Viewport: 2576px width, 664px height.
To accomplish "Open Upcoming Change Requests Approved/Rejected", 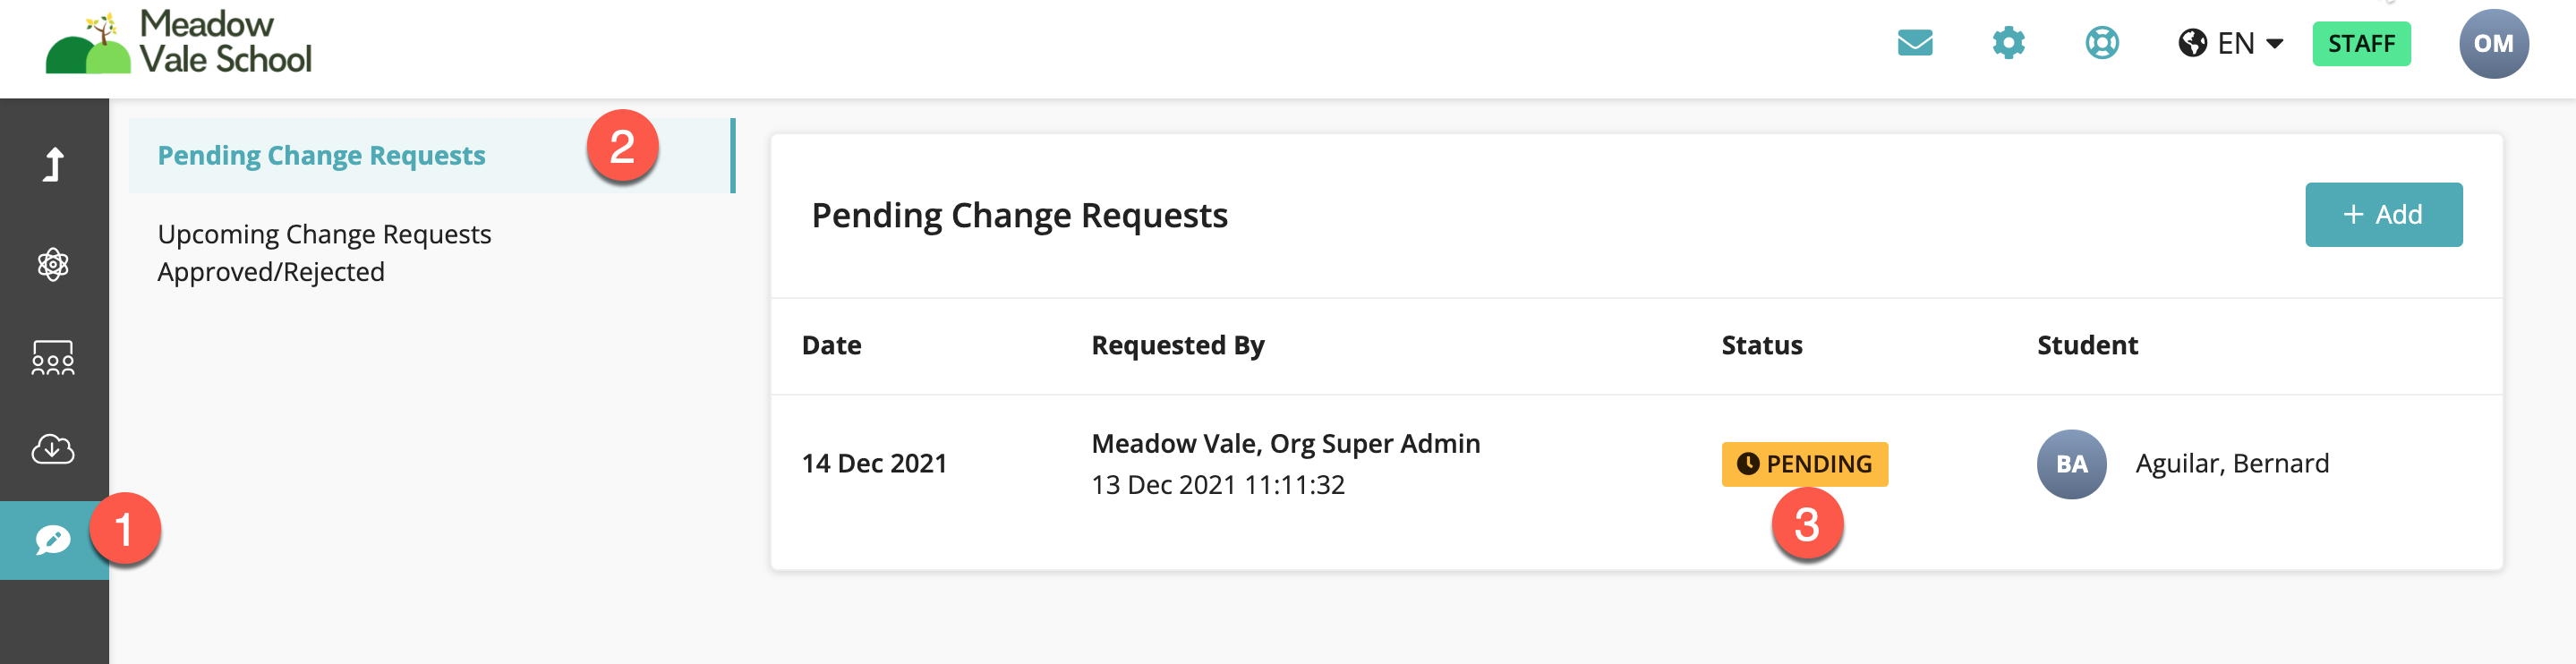I will (x=324, y=253).
